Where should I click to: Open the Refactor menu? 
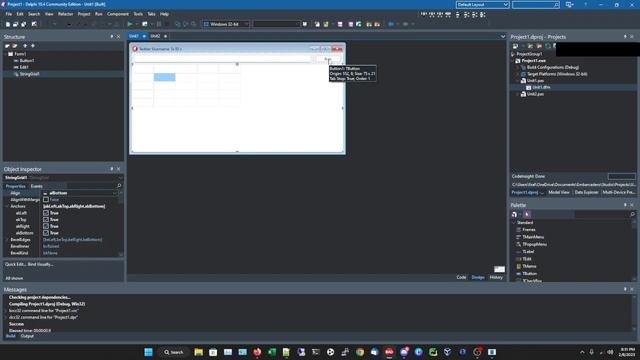65,14
